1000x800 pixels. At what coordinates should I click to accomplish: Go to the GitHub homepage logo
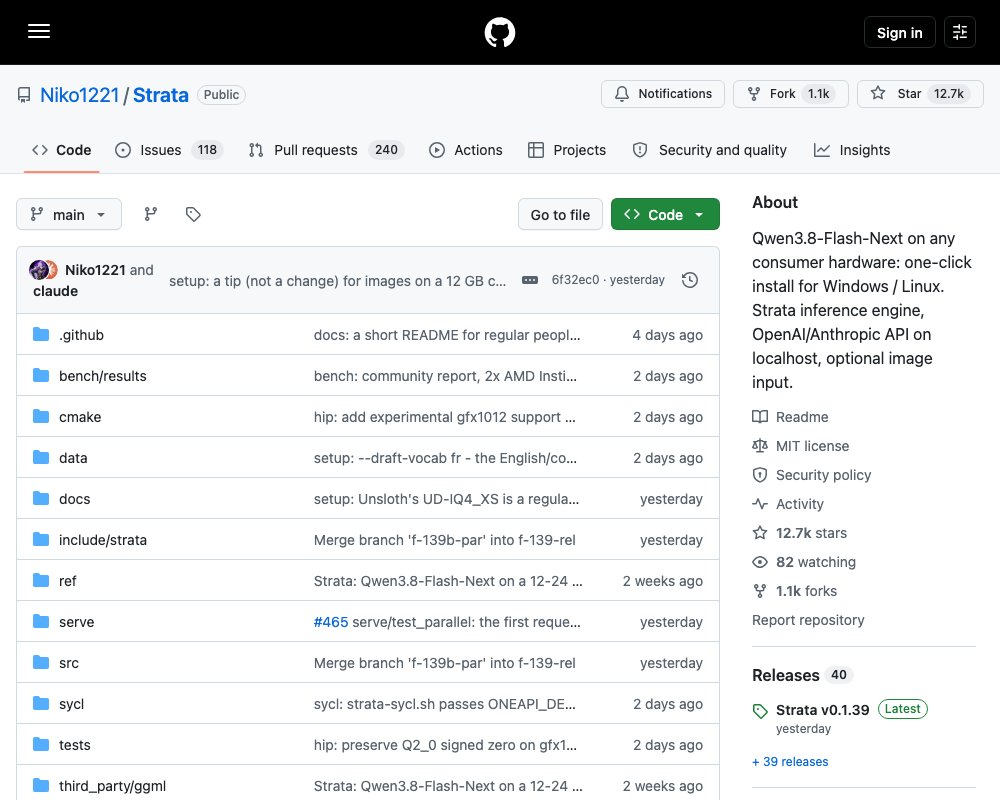pos(499,32)
